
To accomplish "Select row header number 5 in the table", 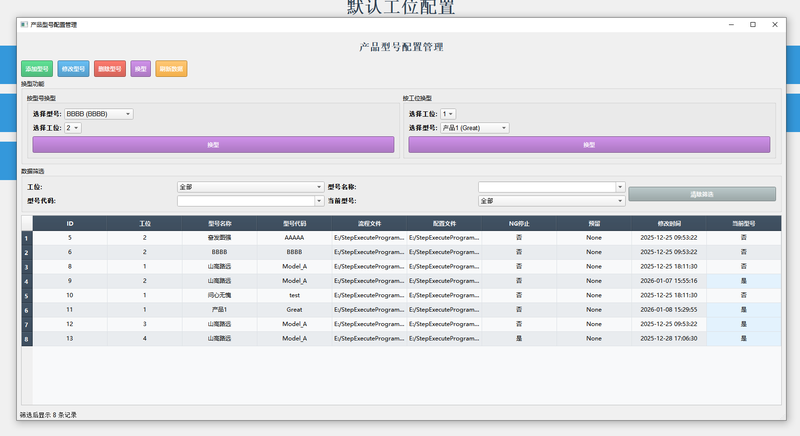I will coord(26,296).
